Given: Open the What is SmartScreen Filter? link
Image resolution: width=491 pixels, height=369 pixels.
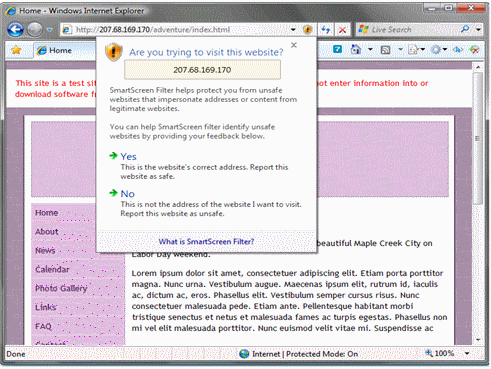Looking at the screenshot, I should [206, 241].
